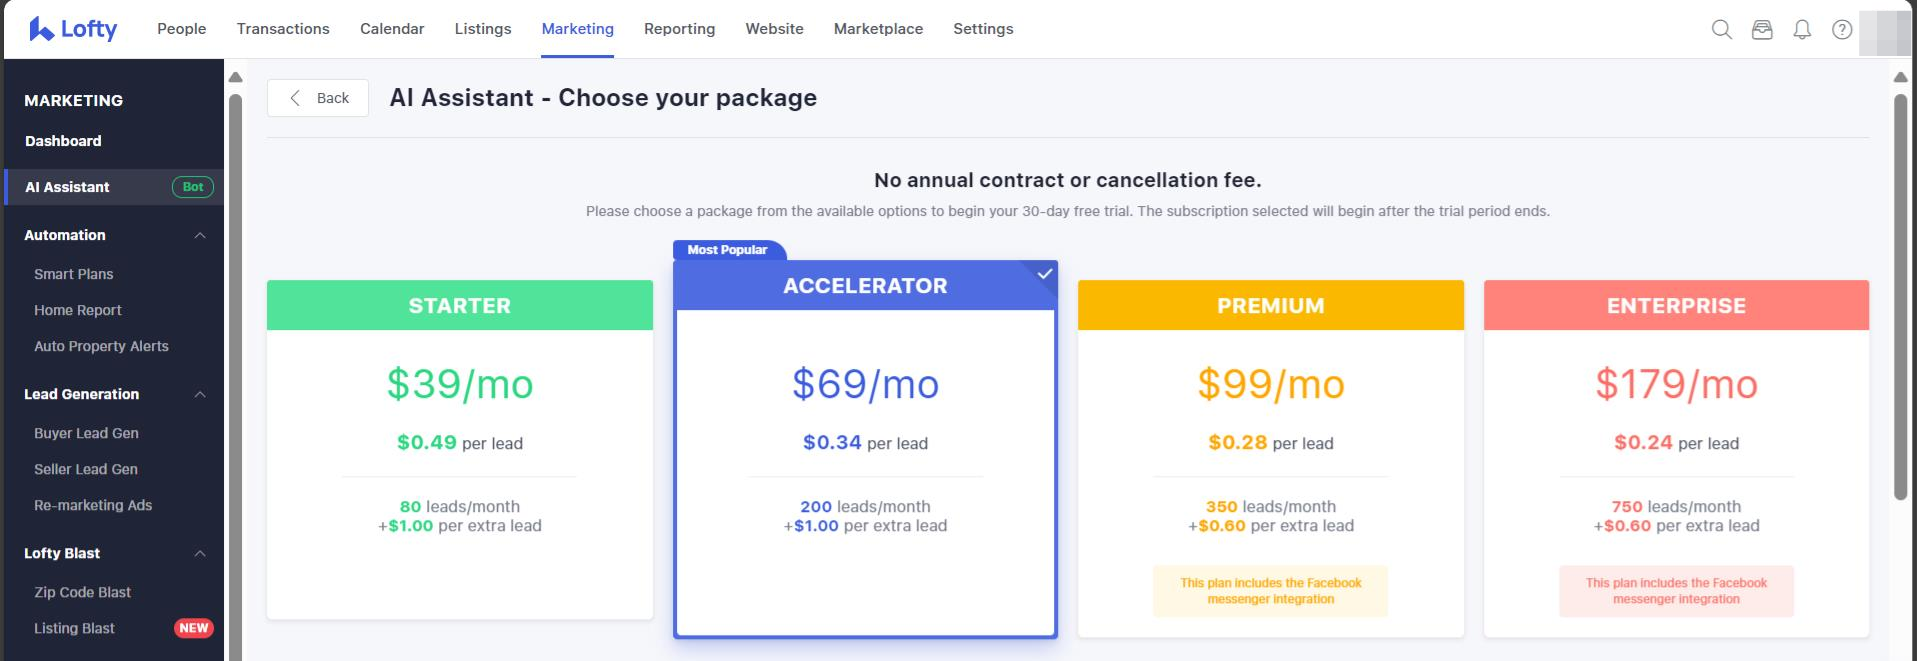Screen dimensions: 1917x661
Task: Open Zip Code Blast
Action: [82, 592]
